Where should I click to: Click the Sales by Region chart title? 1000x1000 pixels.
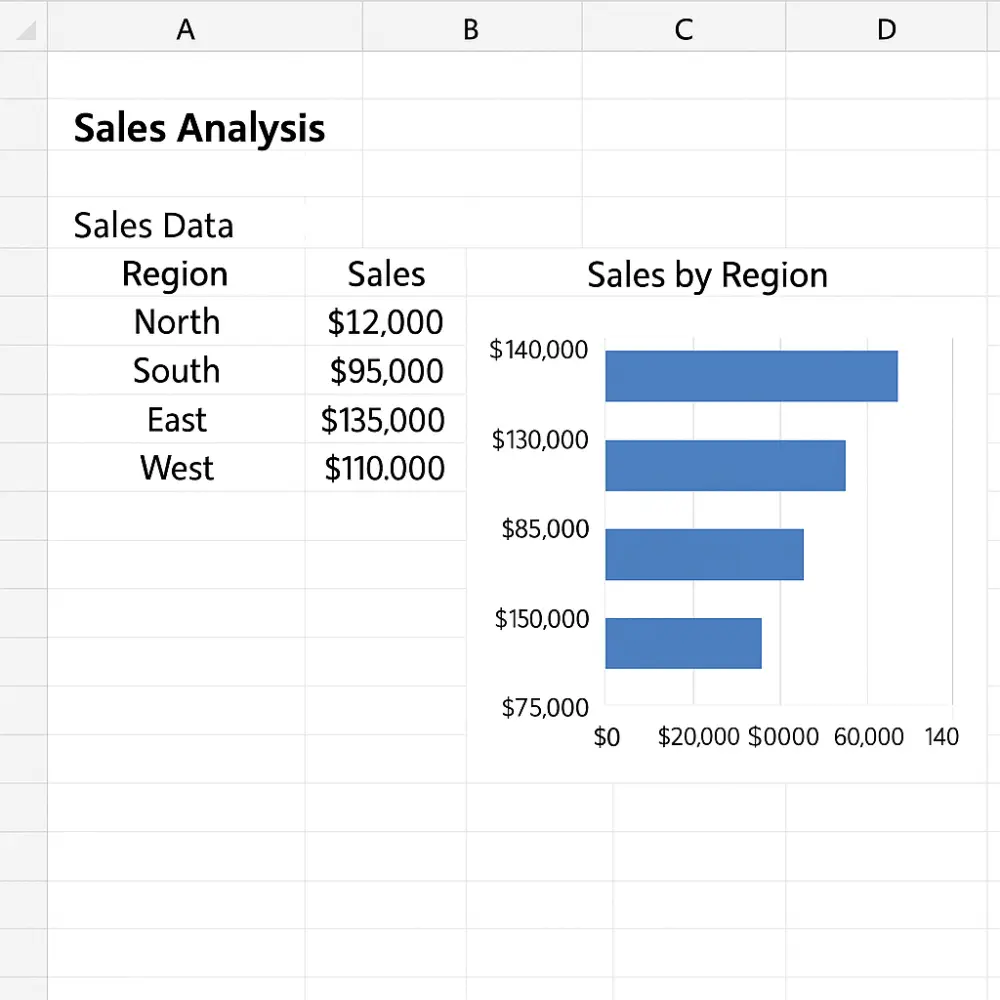click(707, 275)
